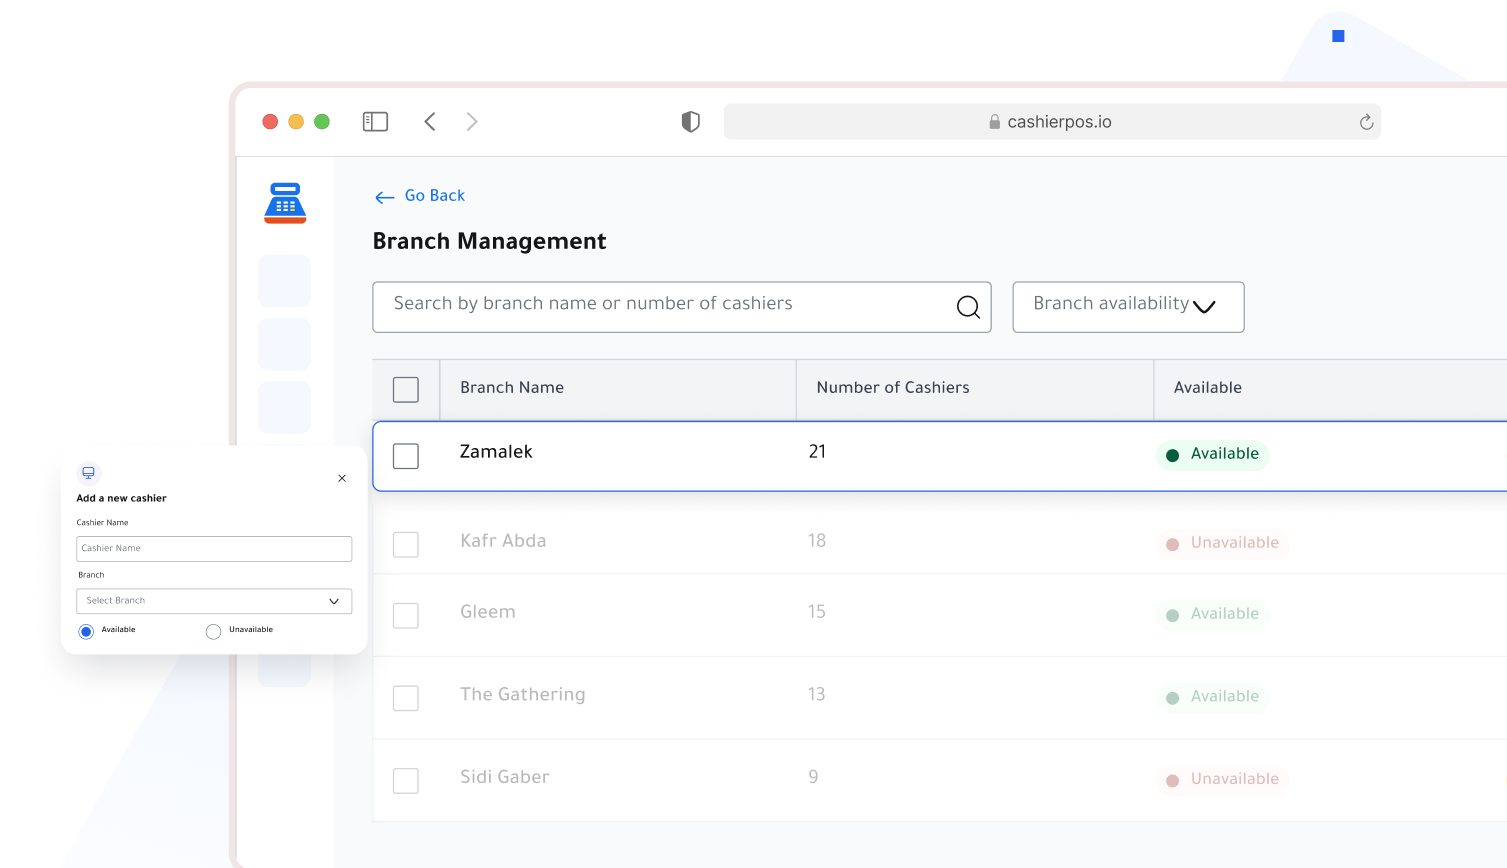Follow the Go Back link
This screenshot has height=868, width=1507.
420,196
